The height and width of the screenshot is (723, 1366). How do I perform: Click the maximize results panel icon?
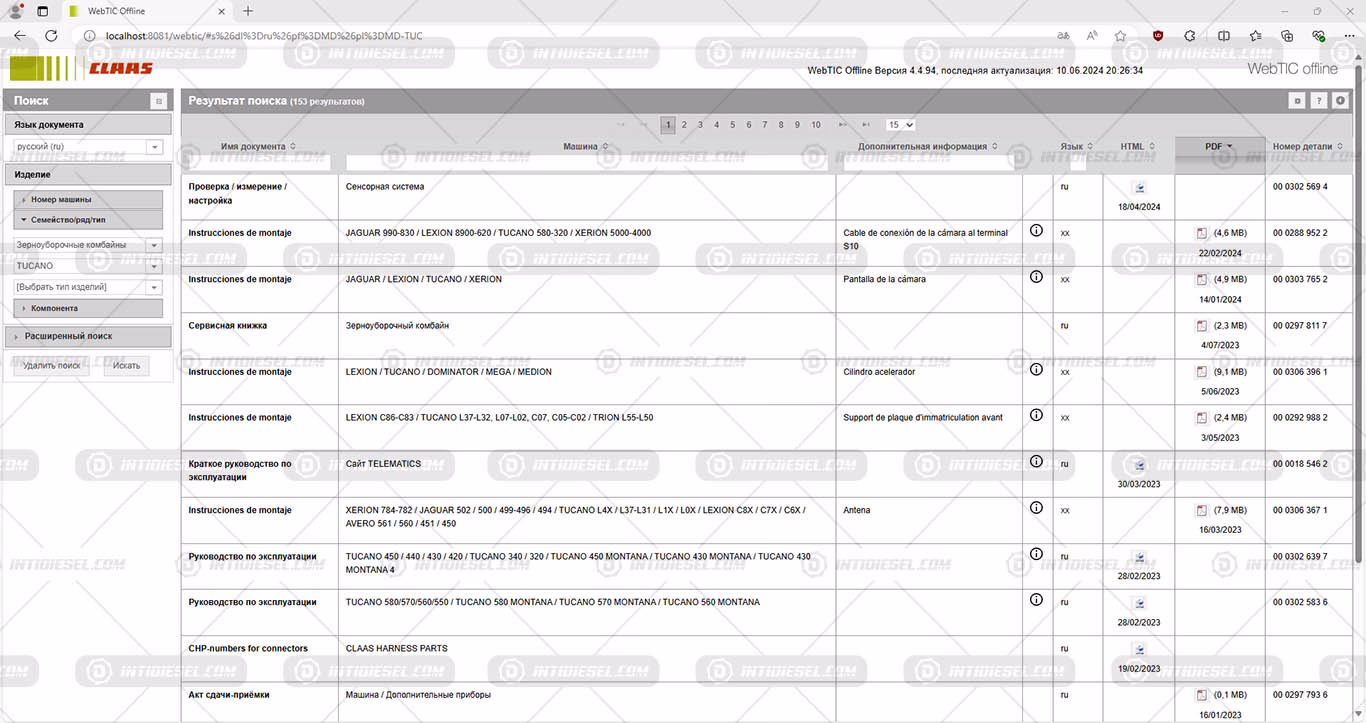(x=1297, y=101)
